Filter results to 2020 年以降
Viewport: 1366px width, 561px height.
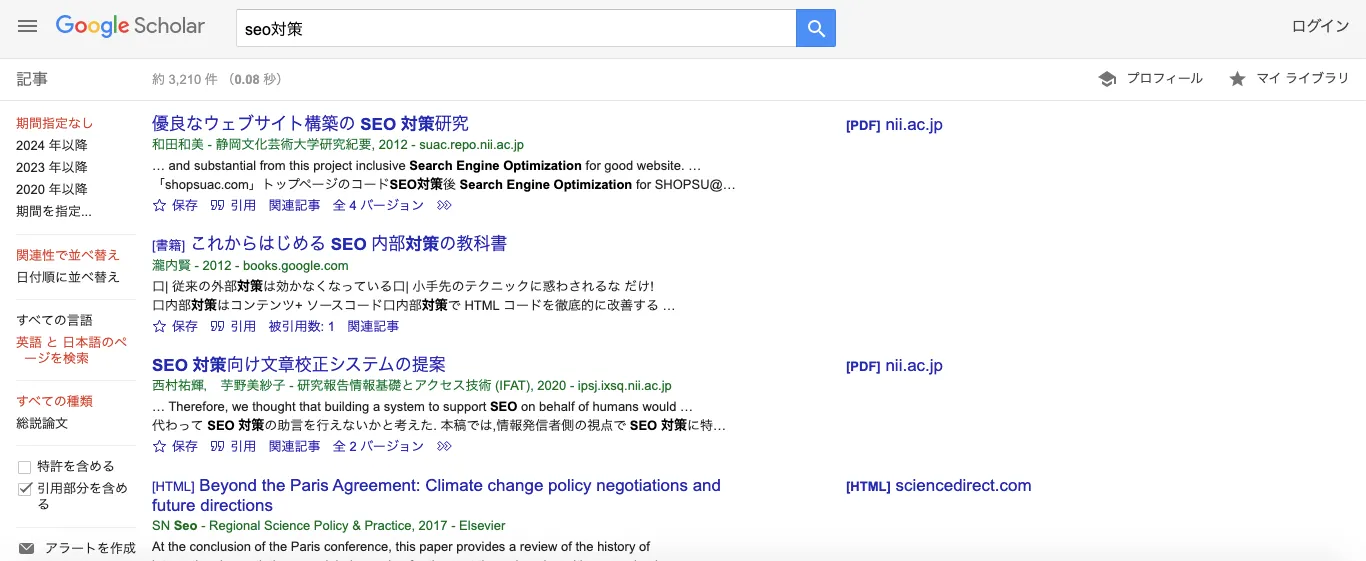[x=52, y=189]
